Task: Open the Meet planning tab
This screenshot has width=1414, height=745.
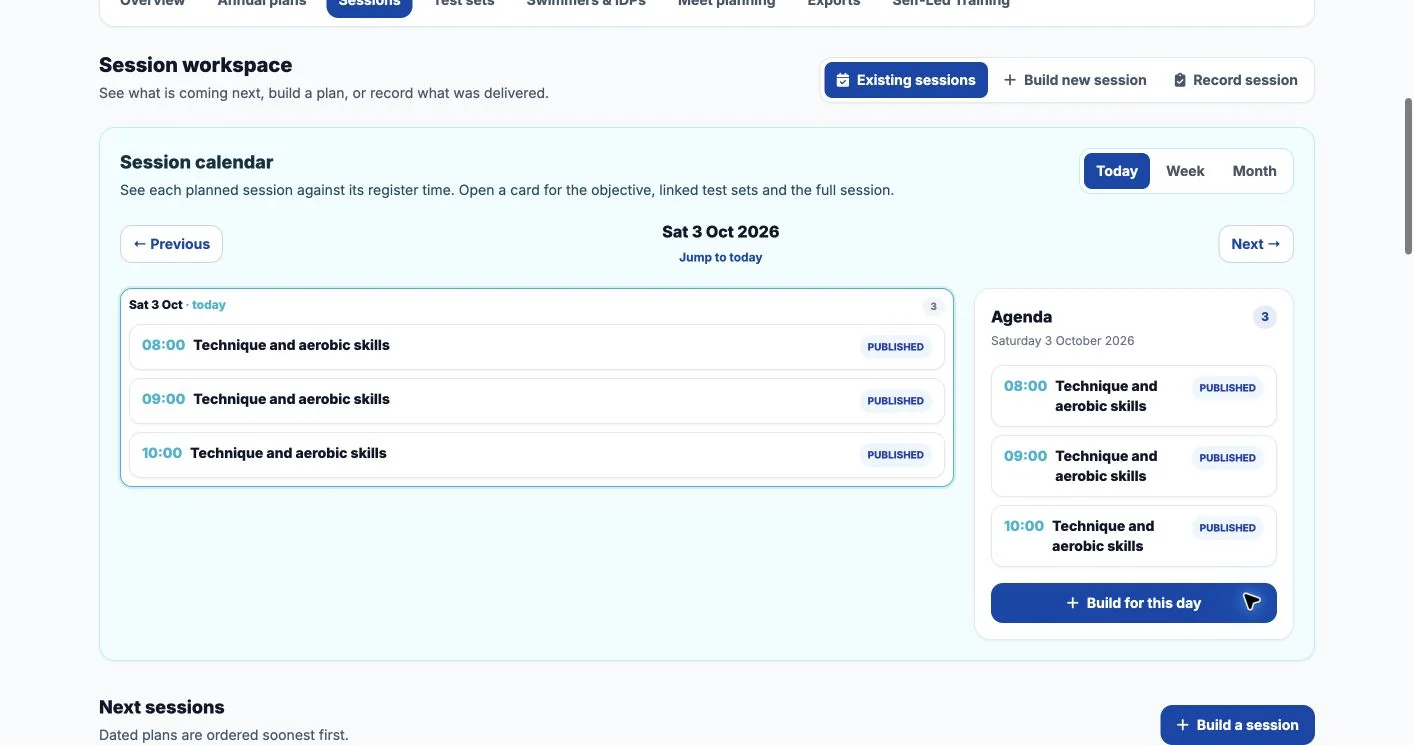Action: tap(726, 3)
